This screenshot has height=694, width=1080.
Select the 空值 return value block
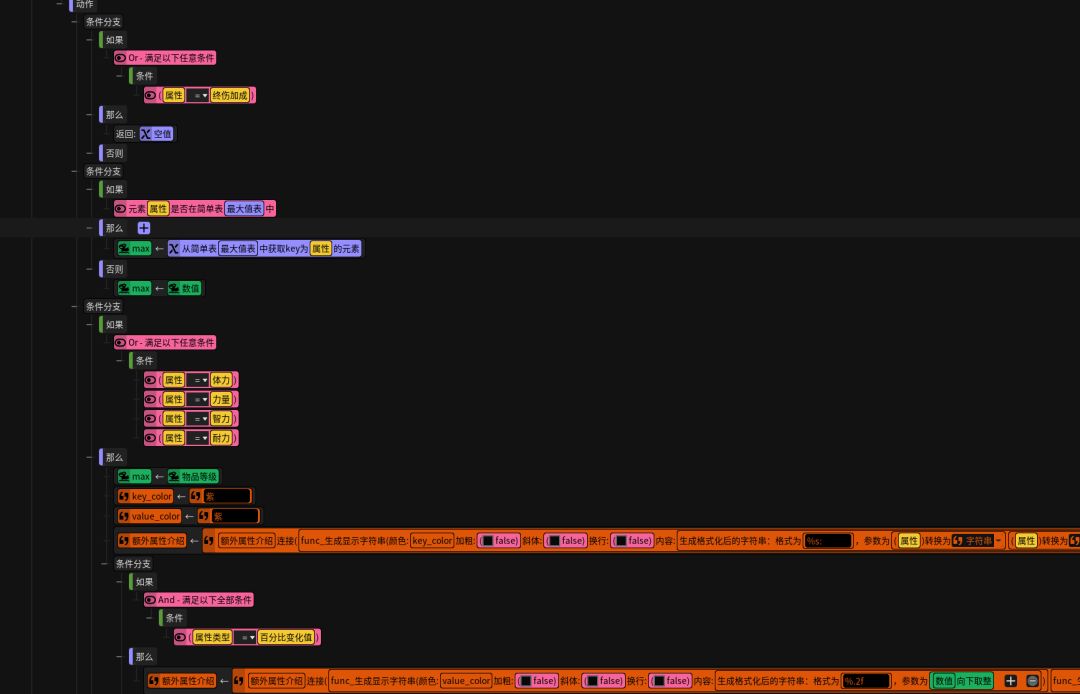tap(156, 134)
